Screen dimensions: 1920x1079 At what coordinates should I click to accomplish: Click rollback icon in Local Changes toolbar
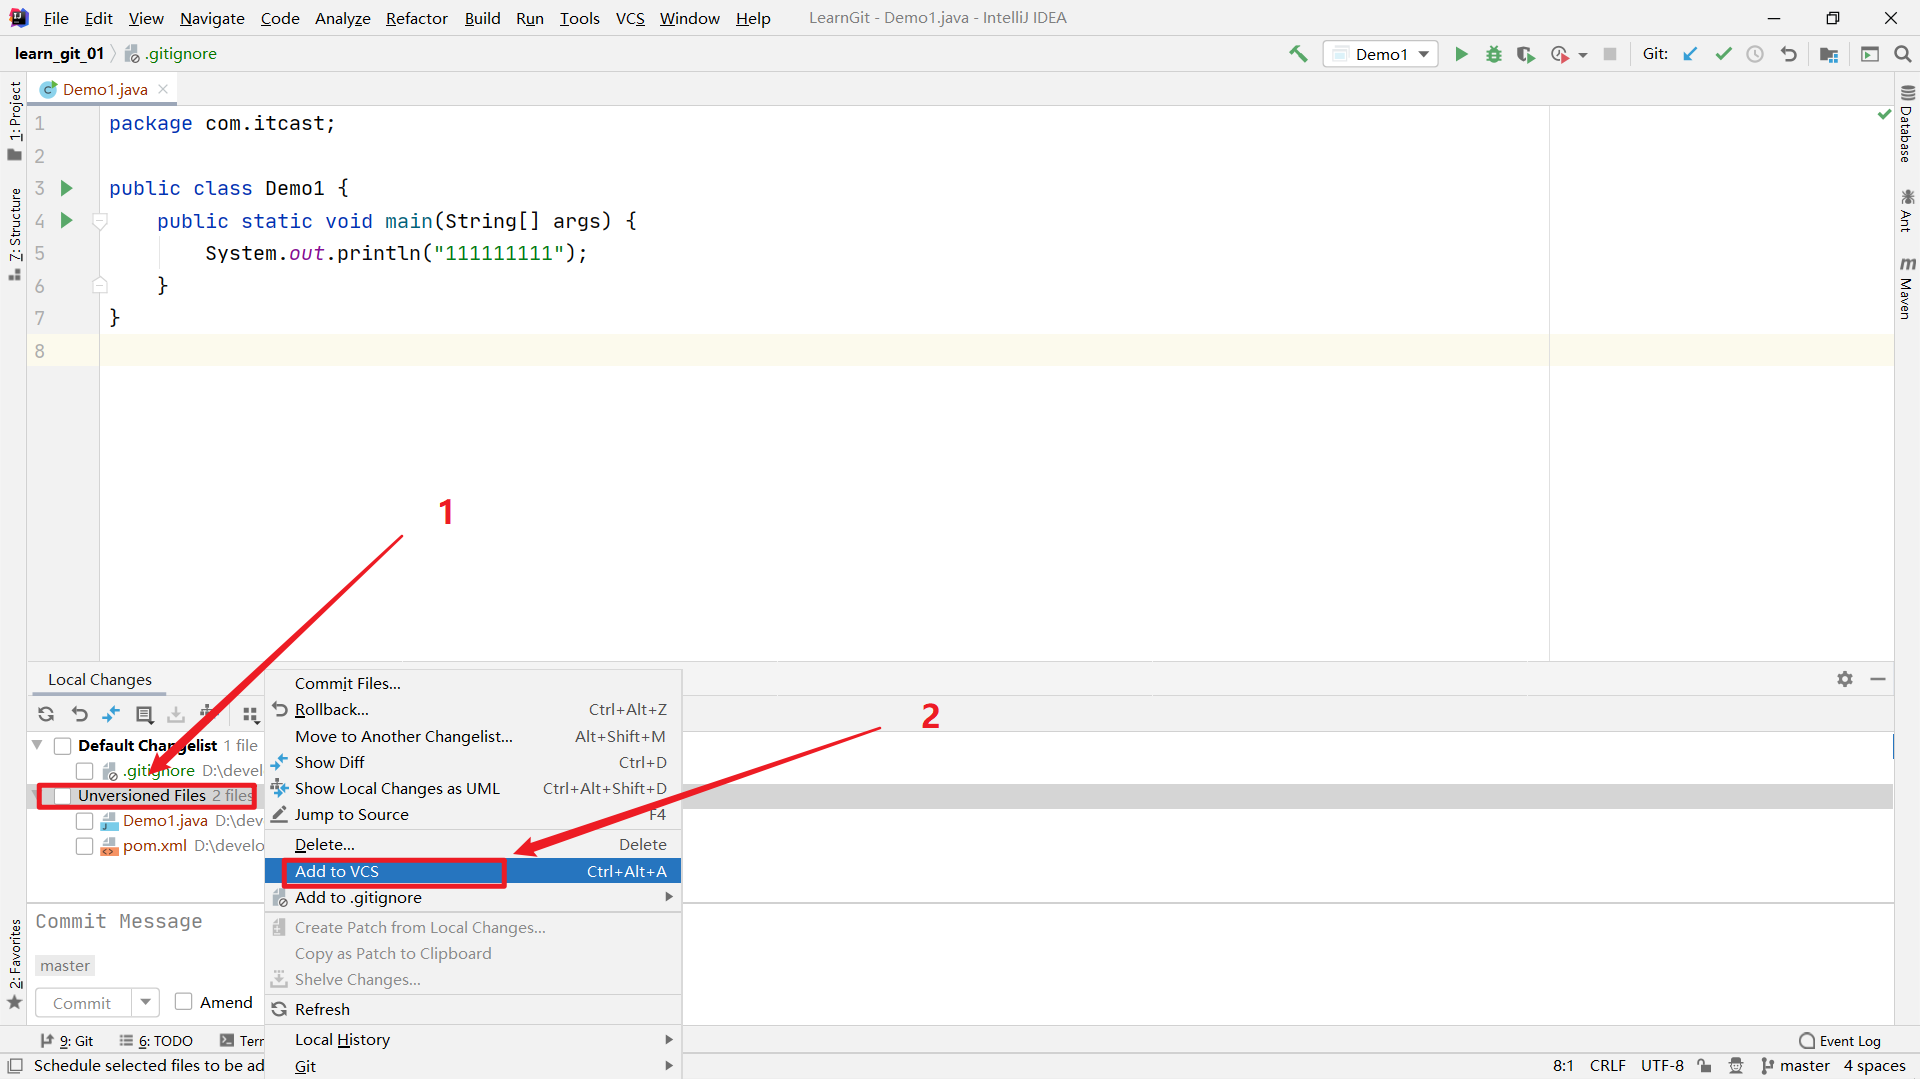80,714
